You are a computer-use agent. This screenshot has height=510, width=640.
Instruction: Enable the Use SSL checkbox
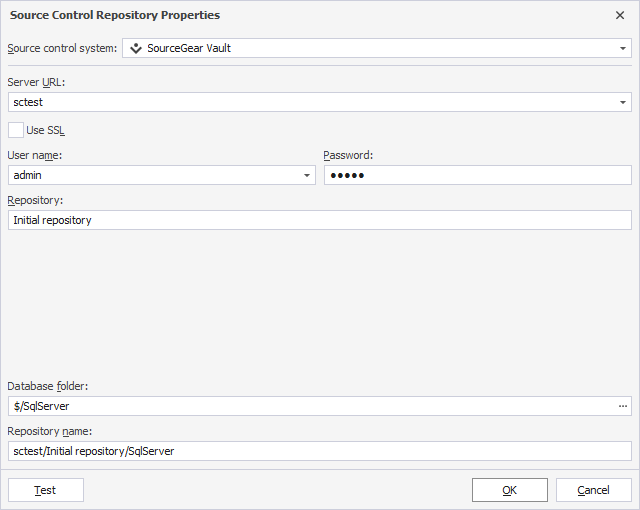(16, 130)
